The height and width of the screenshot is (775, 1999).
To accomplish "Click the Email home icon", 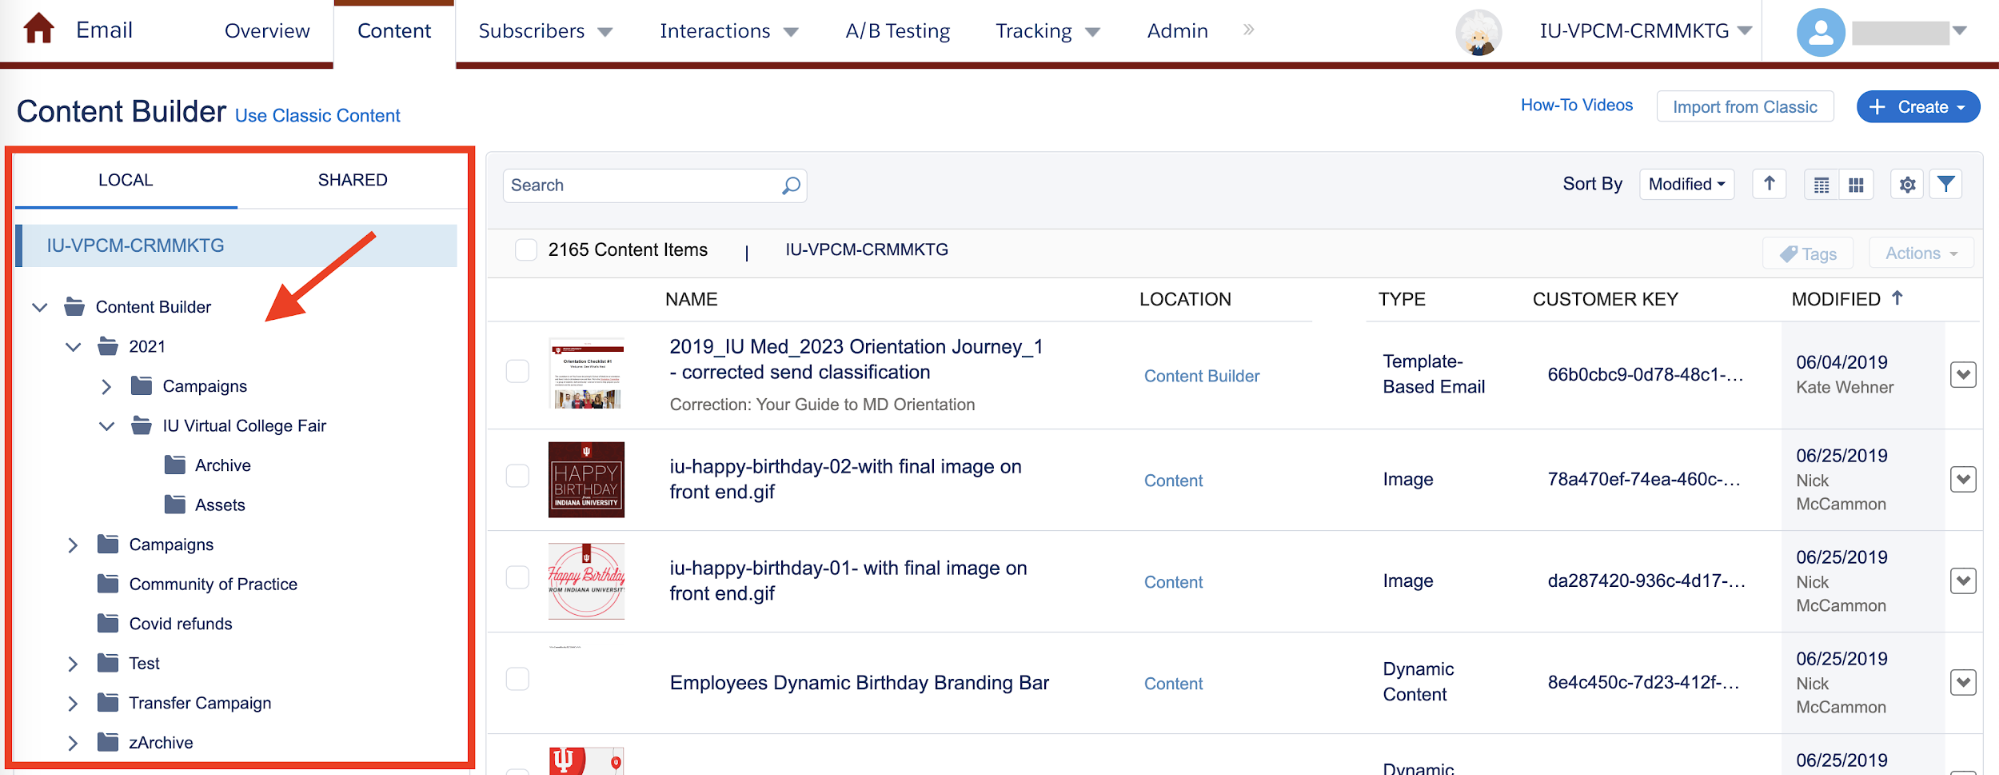I will (39, 29).
